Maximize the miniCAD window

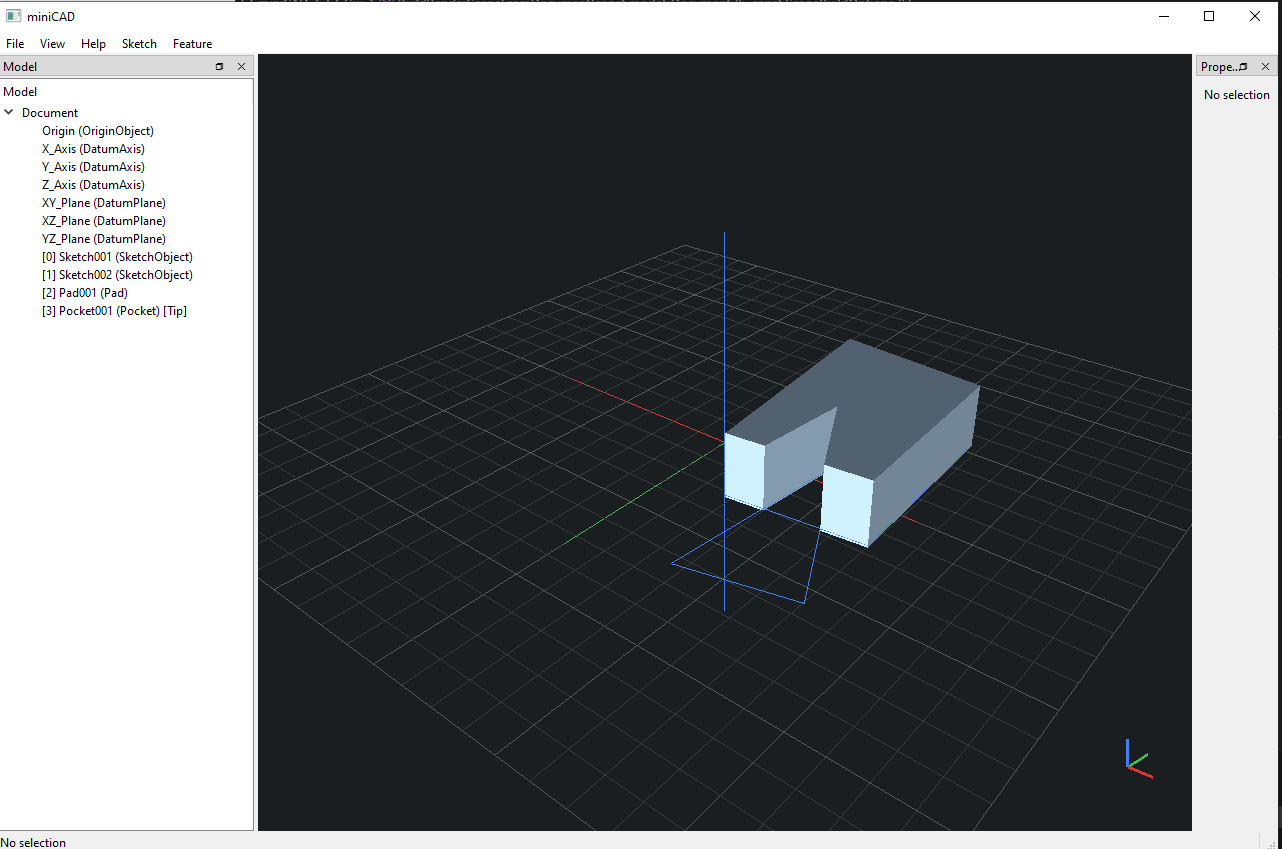coord(1209,16)
